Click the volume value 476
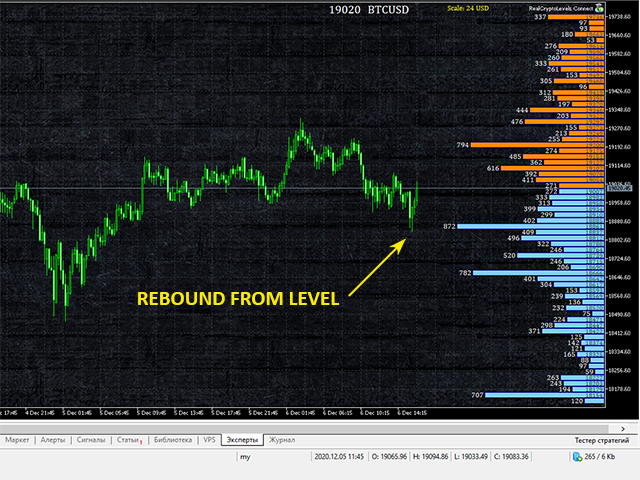The image size is (640, 480). pos(517,122)
